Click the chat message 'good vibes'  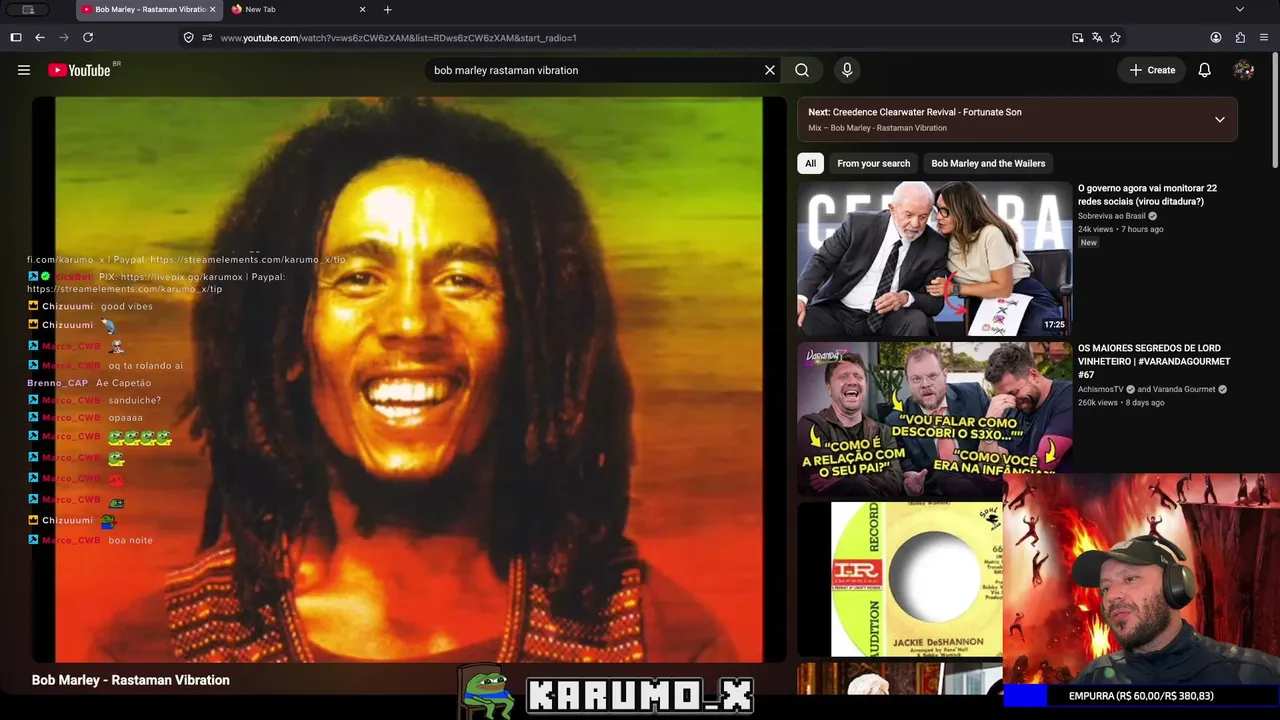click(x=127, y=306)
